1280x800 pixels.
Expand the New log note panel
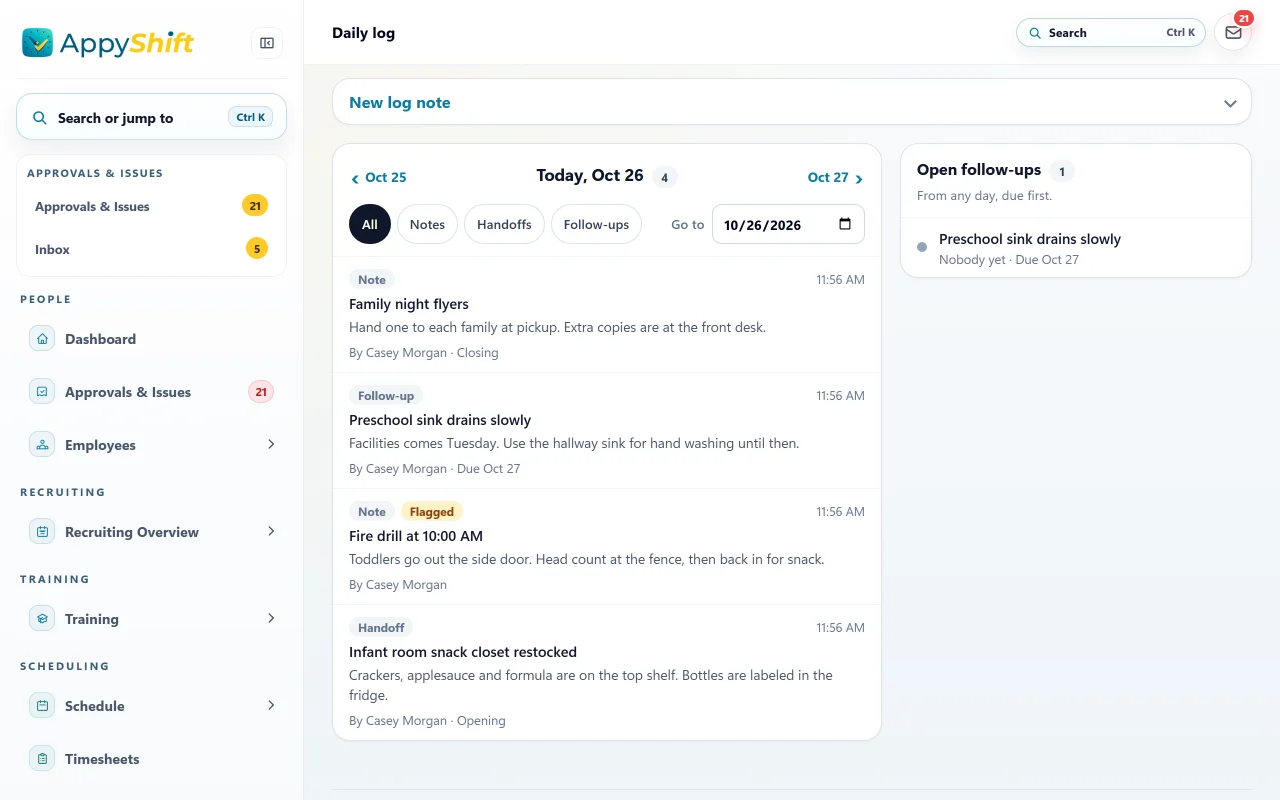tap(792, 102)
